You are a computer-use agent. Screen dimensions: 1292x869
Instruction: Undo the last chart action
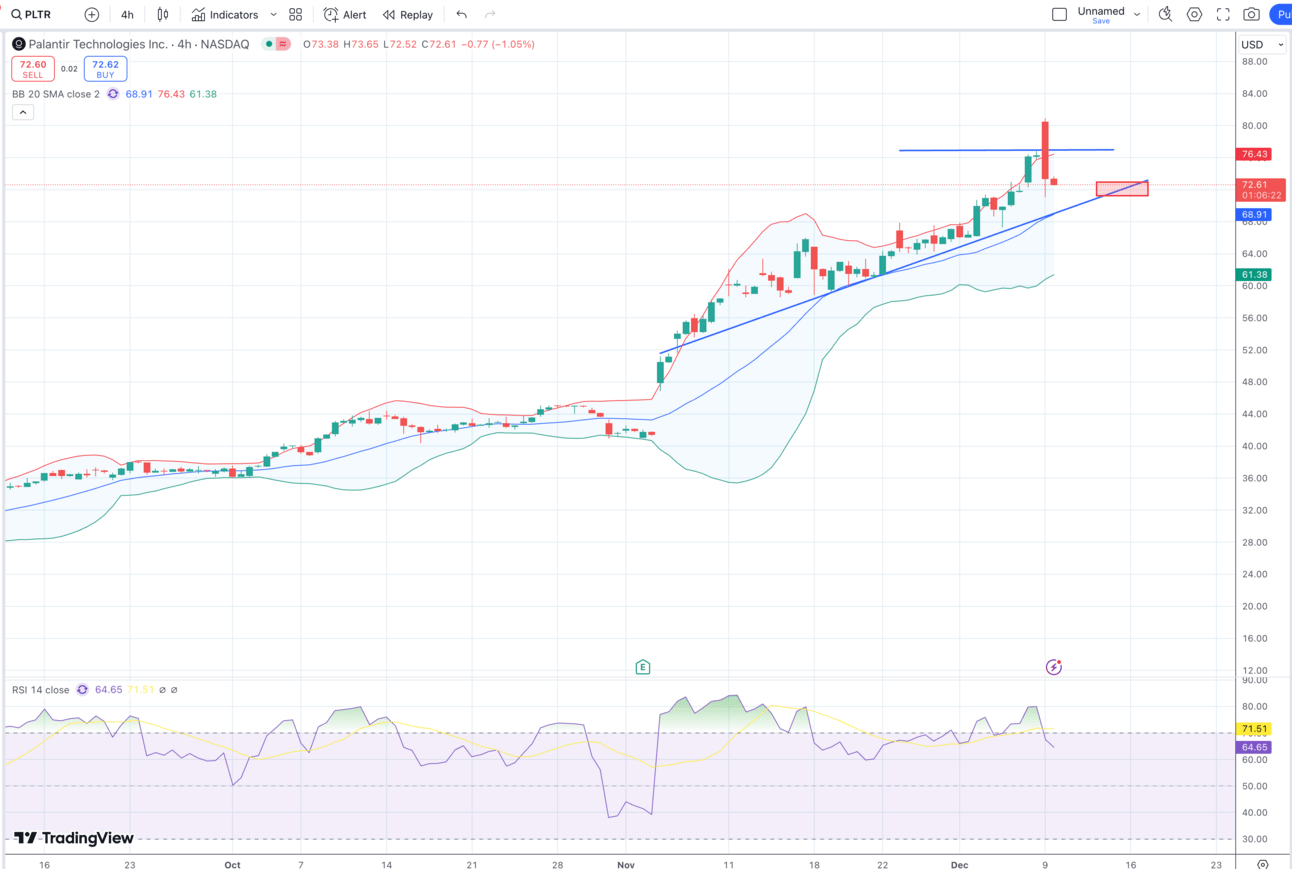pos(461,15)
